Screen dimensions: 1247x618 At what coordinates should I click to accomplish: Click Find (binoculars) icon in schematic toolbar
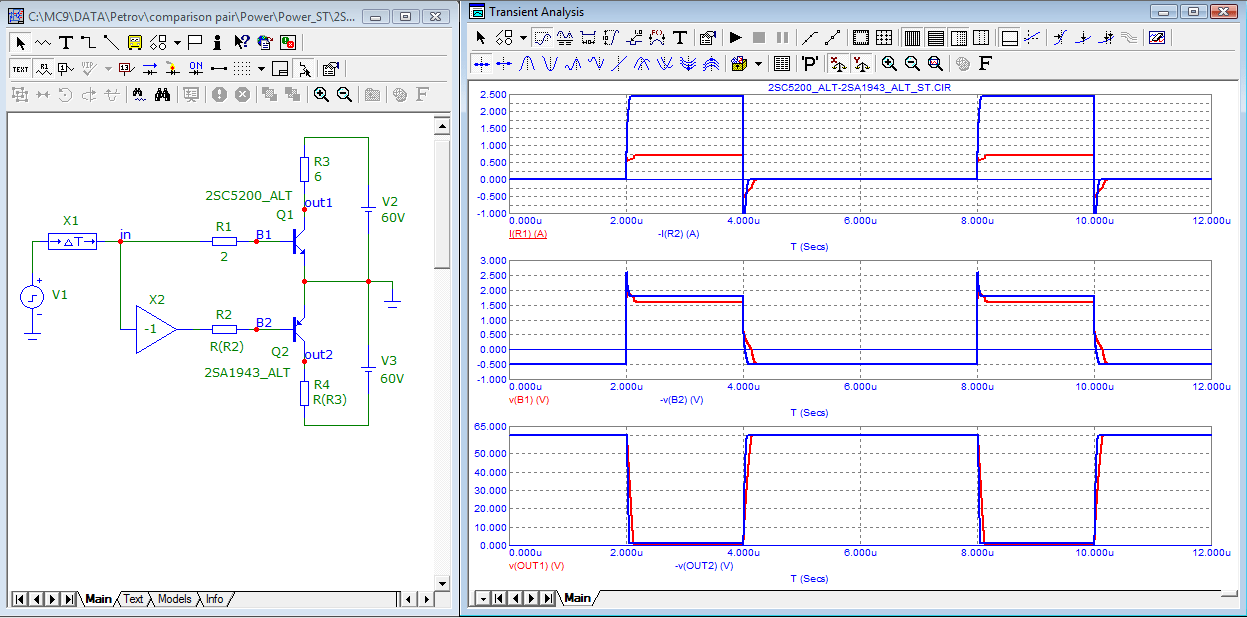point(162,95)
